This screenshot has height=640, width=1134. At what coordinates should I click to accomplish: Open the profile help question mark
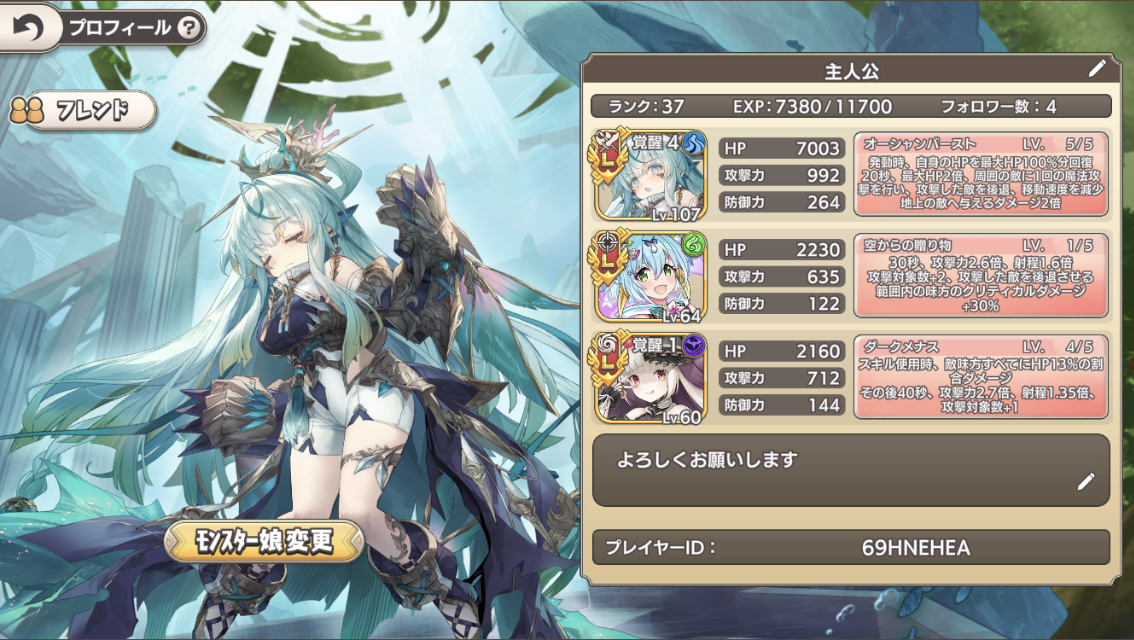[189, 27]
